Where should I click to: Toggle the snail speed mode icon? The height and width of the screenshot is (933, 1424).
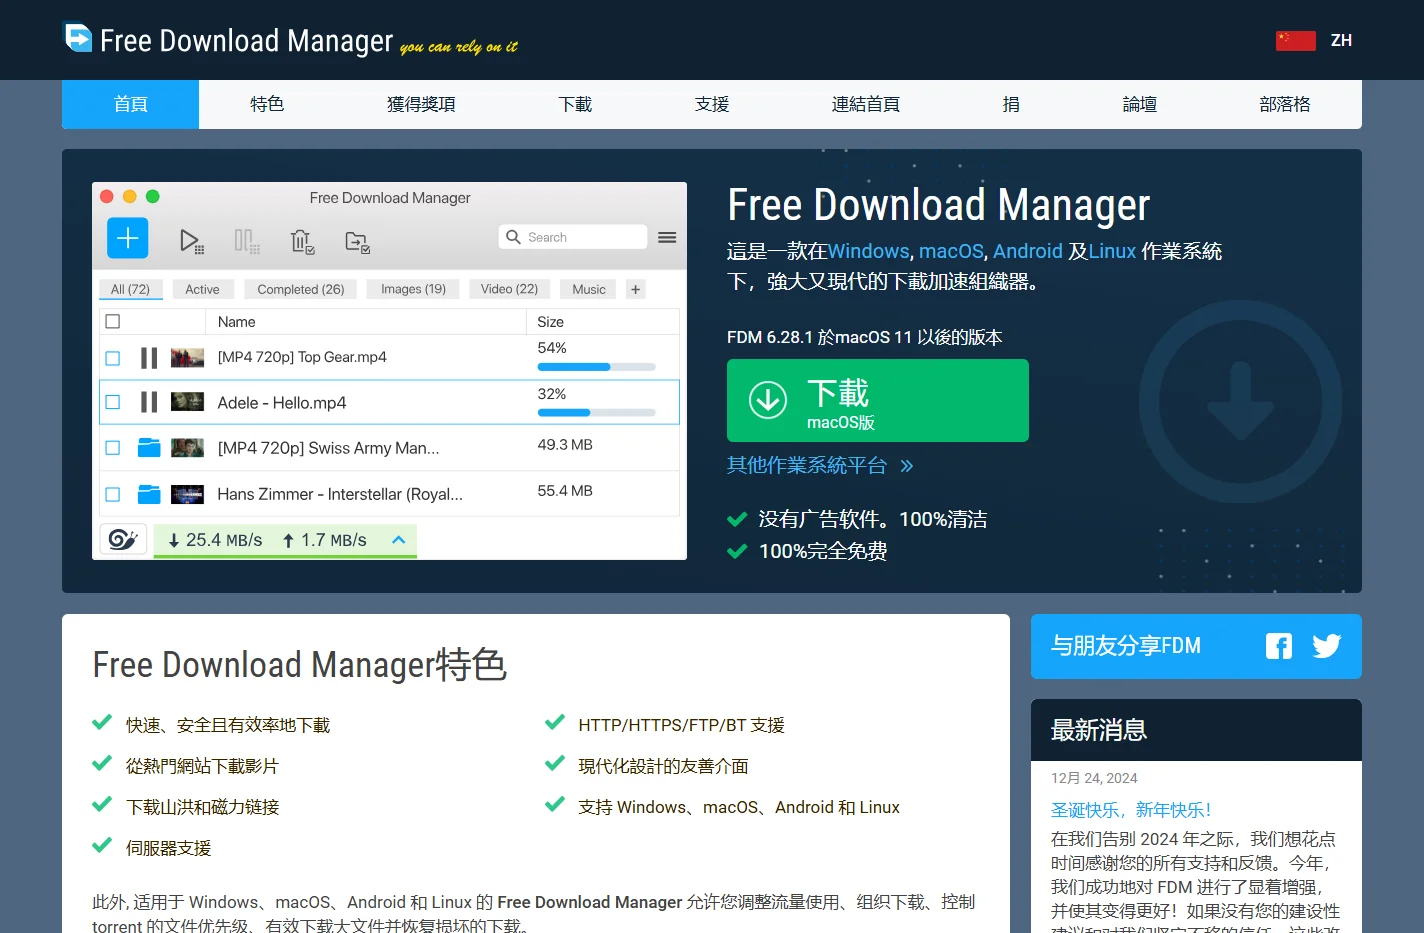(123, 540)
